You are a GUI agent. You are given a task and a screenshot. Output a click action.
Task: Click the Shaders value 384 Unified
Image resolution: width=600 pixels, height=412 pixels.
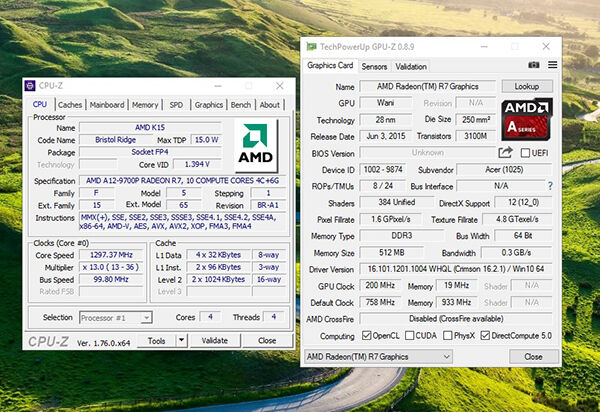pos(397,202)
